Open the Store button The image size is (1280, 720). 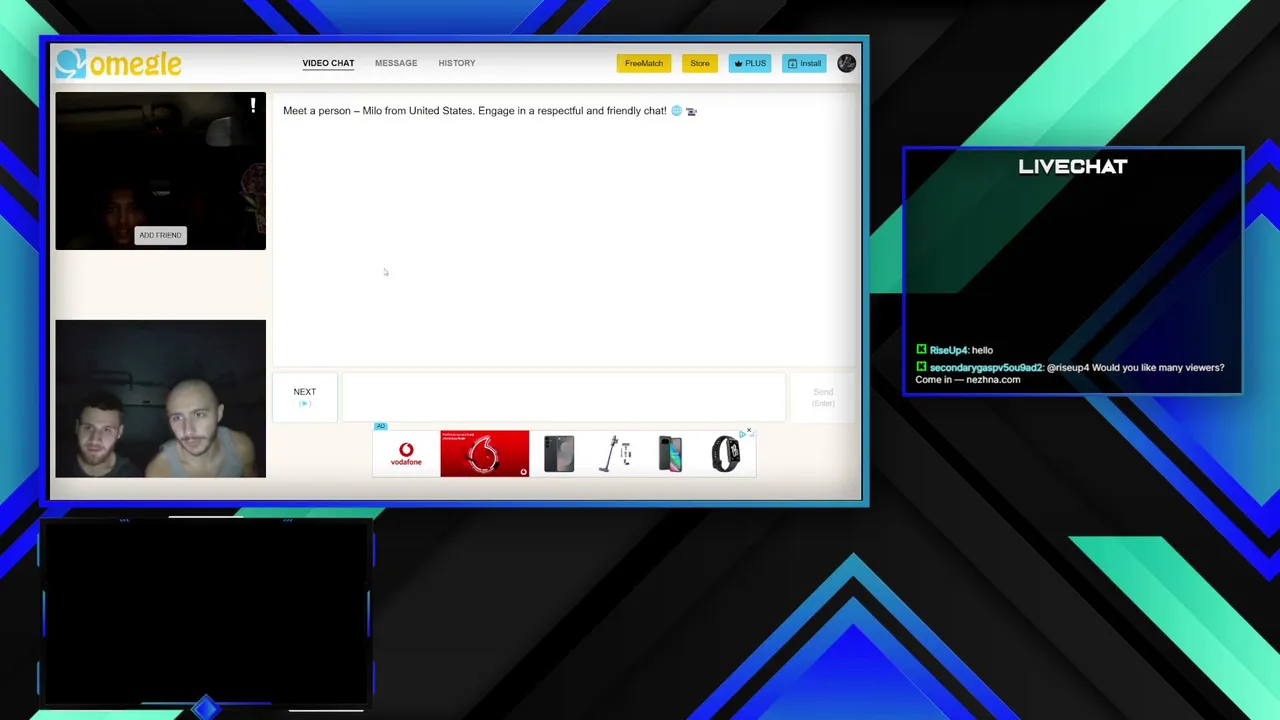point(700,63)
